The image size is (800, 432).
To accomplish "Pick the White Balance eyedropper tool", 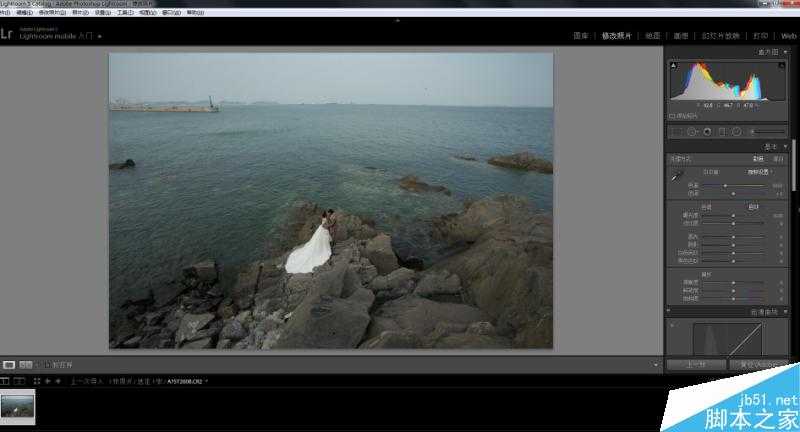I will (677, 176).
